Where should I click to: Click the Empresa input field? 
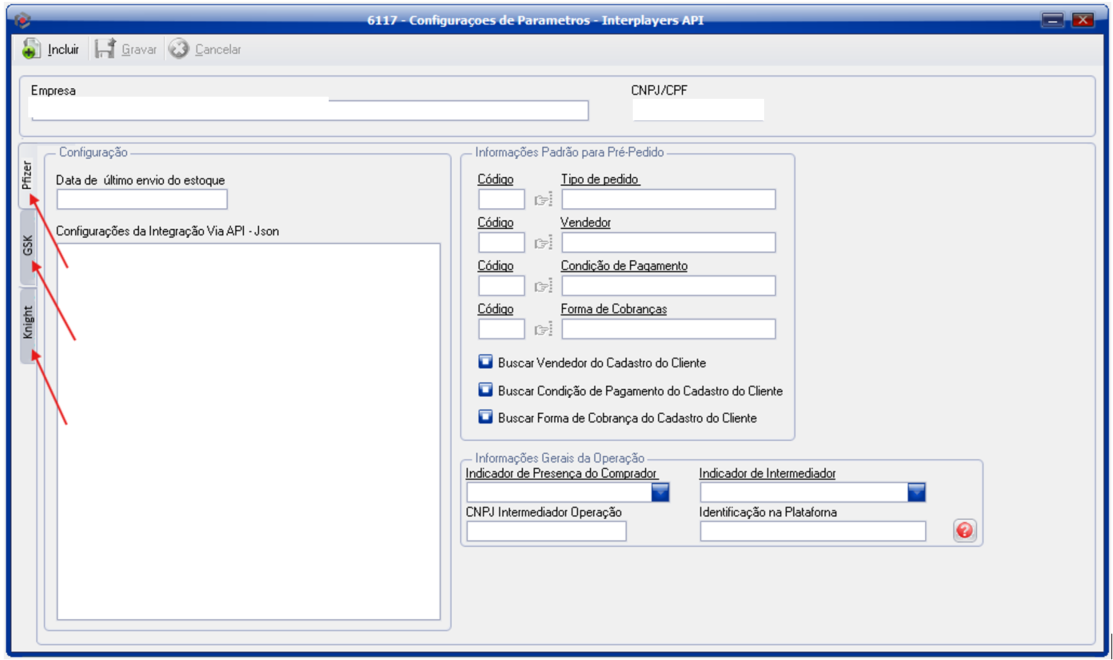(310, 110)
